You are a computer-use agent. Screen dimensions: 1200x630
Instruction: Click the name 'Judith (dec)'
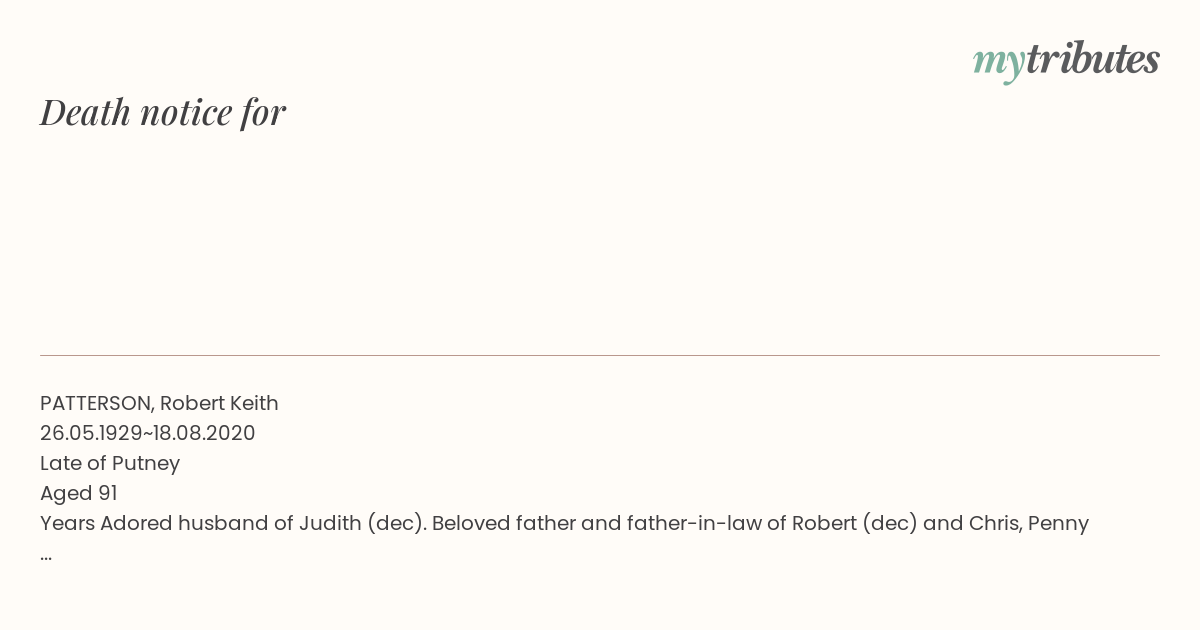(x=362, y=523)
